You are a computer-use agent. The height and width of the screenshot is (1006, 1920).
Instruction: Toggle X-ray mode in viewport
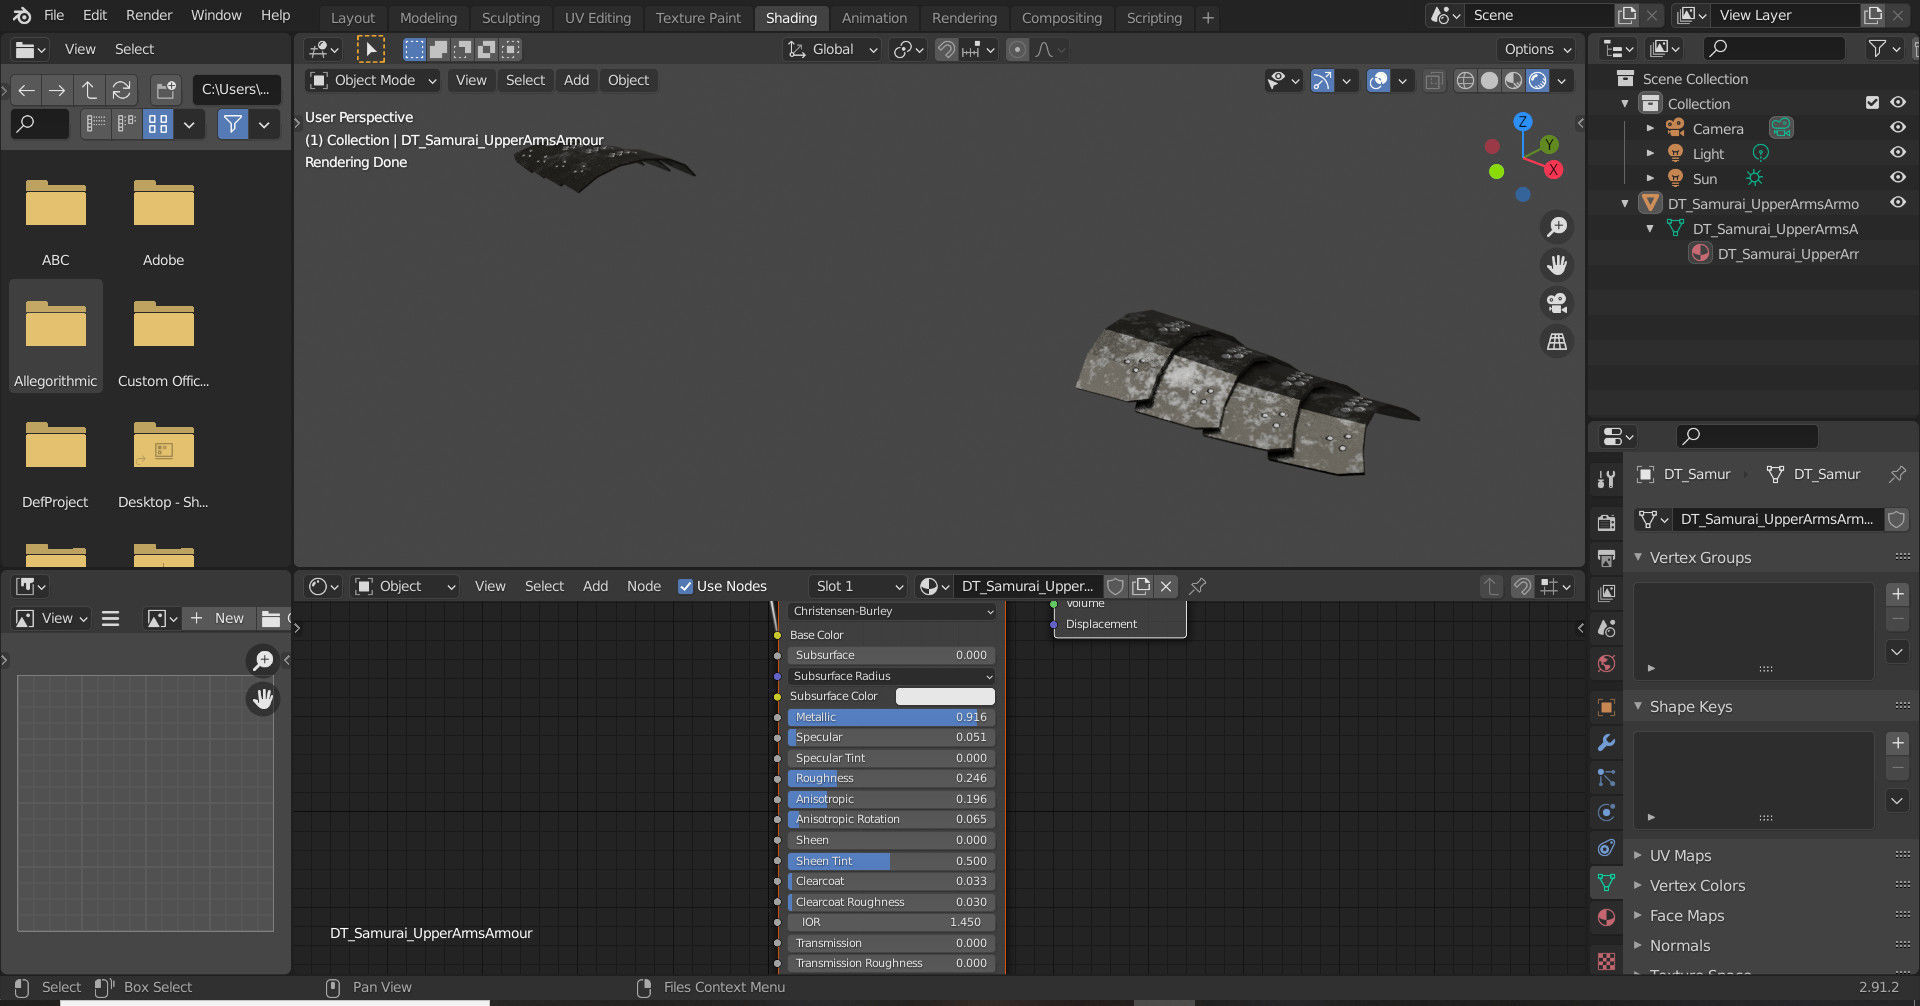click(1434, 81)
